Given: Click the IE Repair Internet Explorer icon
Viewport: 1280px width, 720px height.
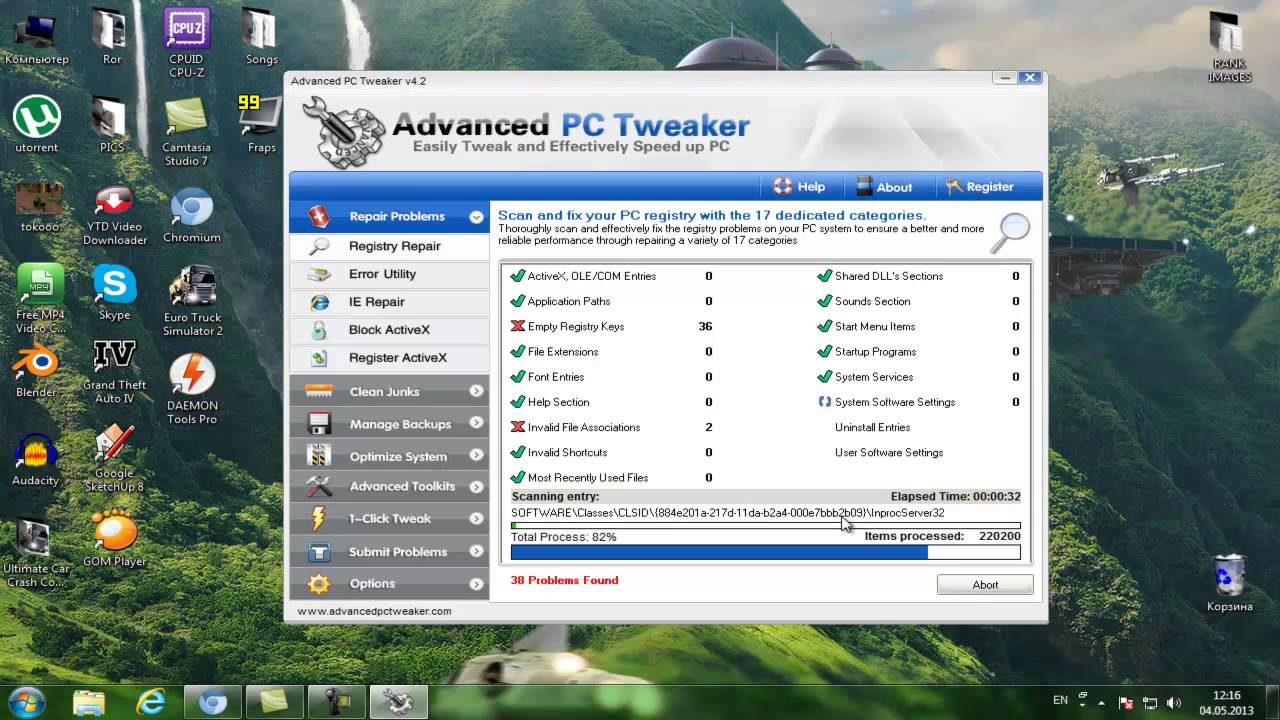Looking at the screenshot, I should (319, 302).
